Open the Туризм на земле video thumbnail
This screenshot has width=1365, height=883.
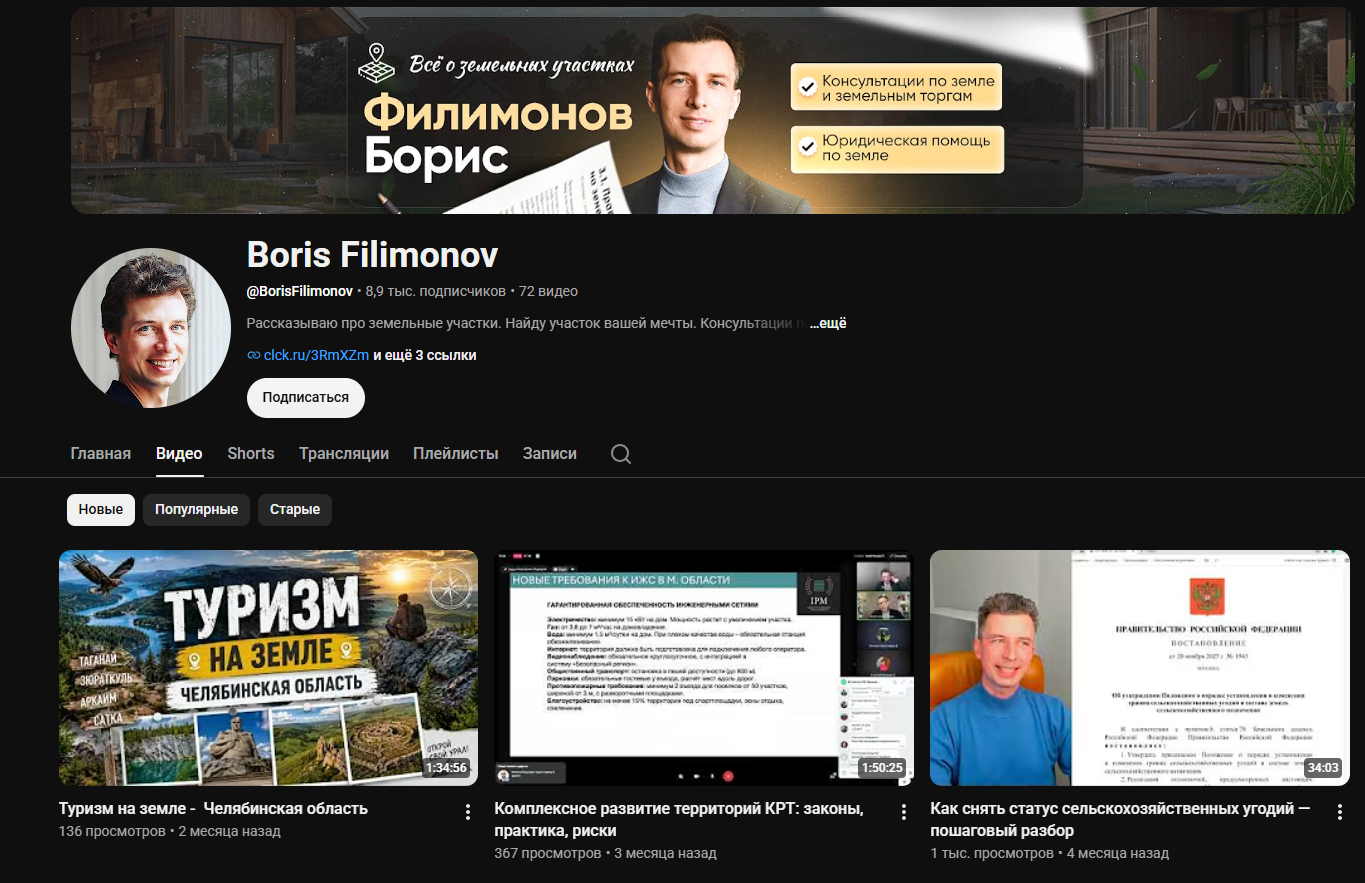click(268, 668)
